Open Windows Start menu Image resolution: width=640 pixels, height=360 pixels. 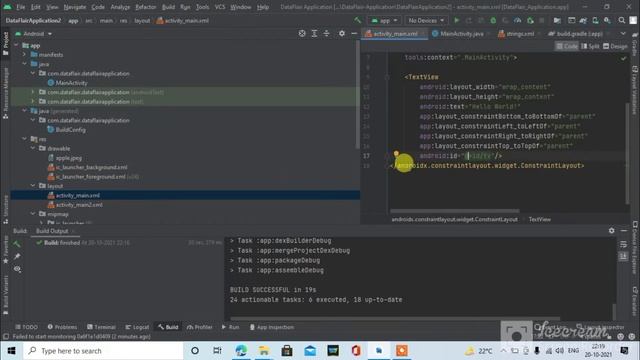point(11,351)
